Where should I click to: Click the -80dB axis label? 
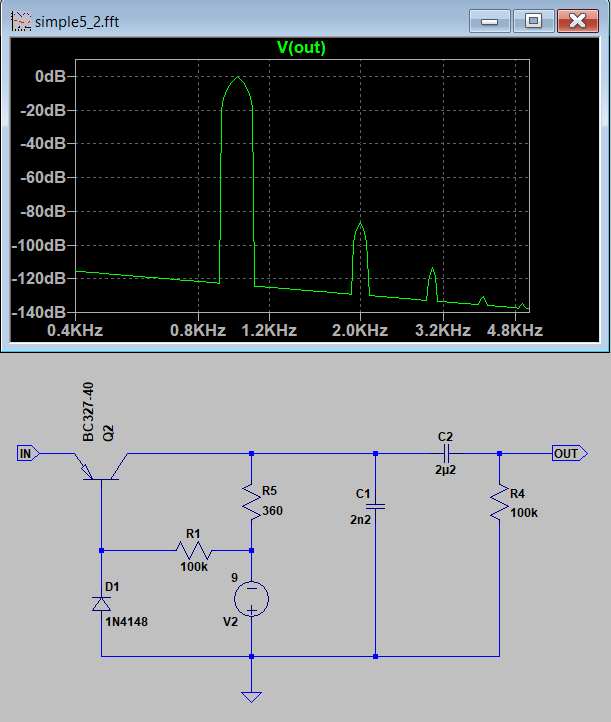(x=44, y=211)
